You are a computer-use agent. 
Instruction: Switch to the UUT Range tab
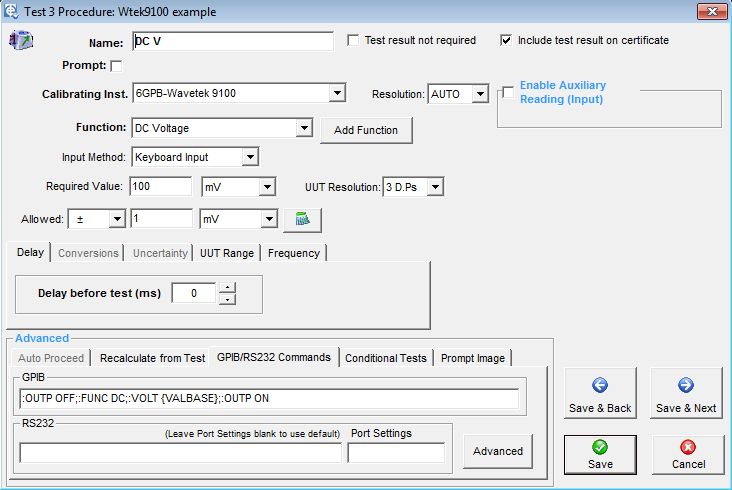tap(227, 253)
